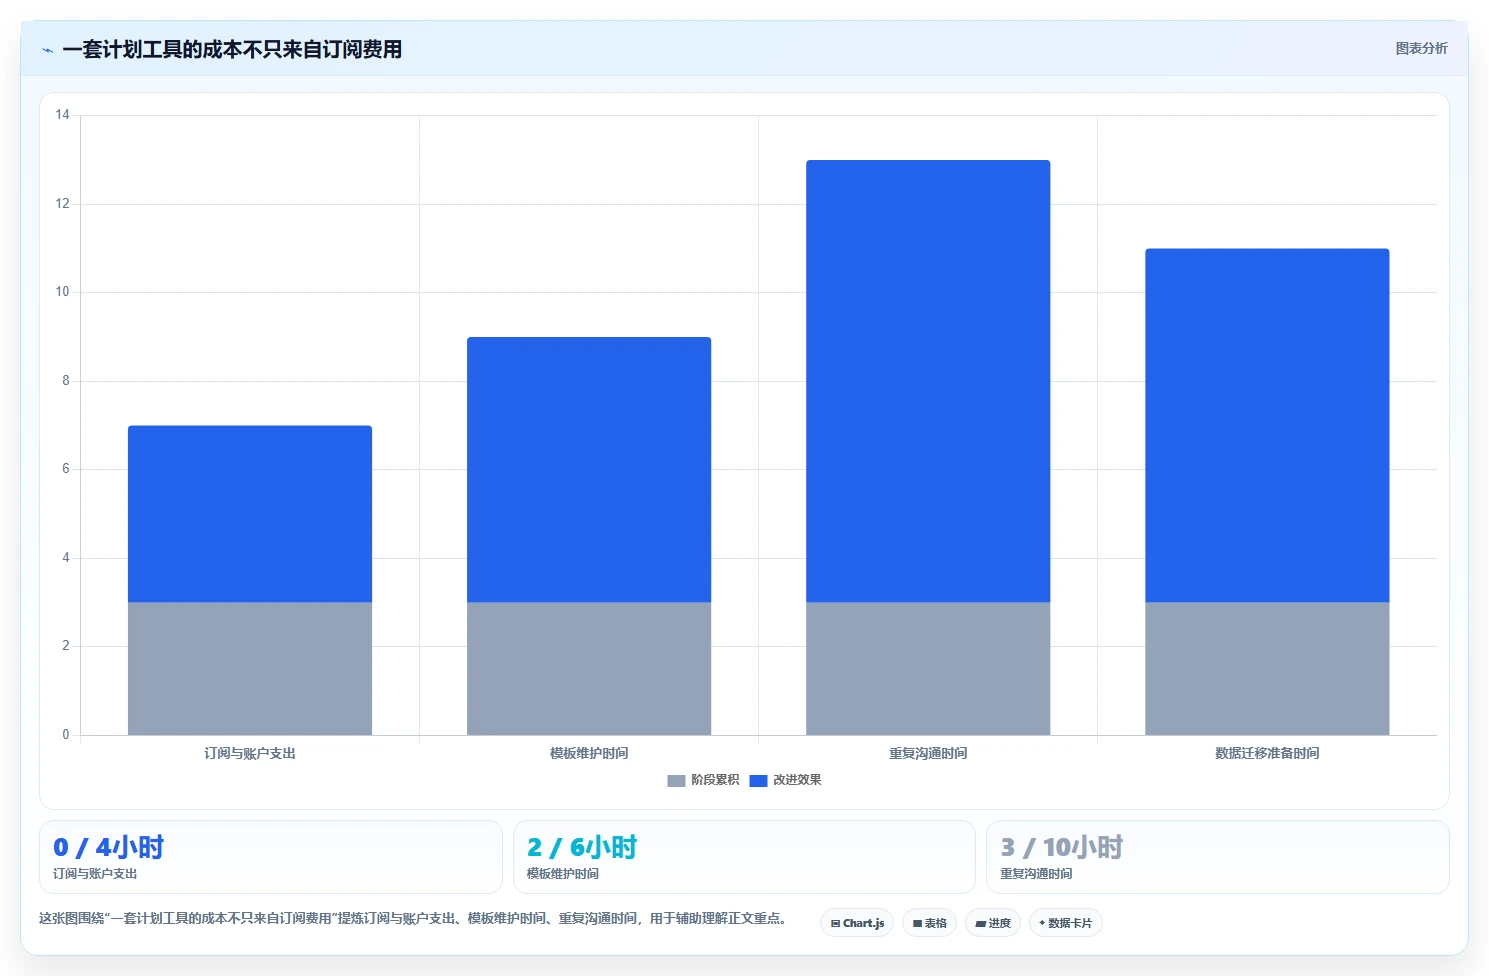The image size is (1489, 976).
Task: Click the y-axis value 6
Action: (66, 469)
